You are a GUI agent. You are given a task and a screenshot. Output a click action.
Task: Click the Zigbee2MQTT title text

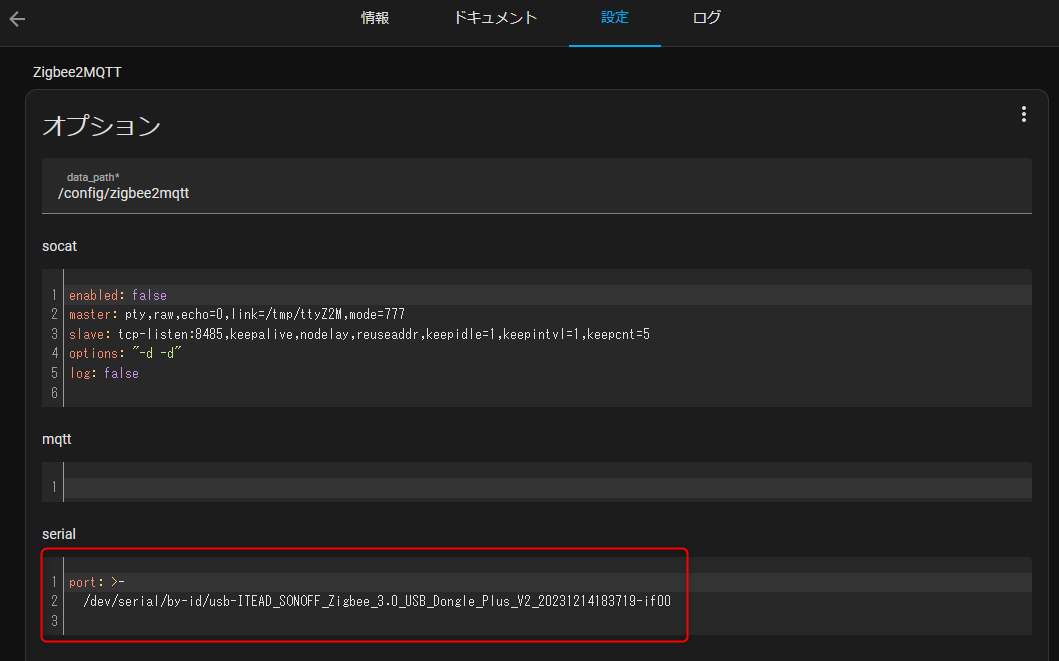[77, 72]
